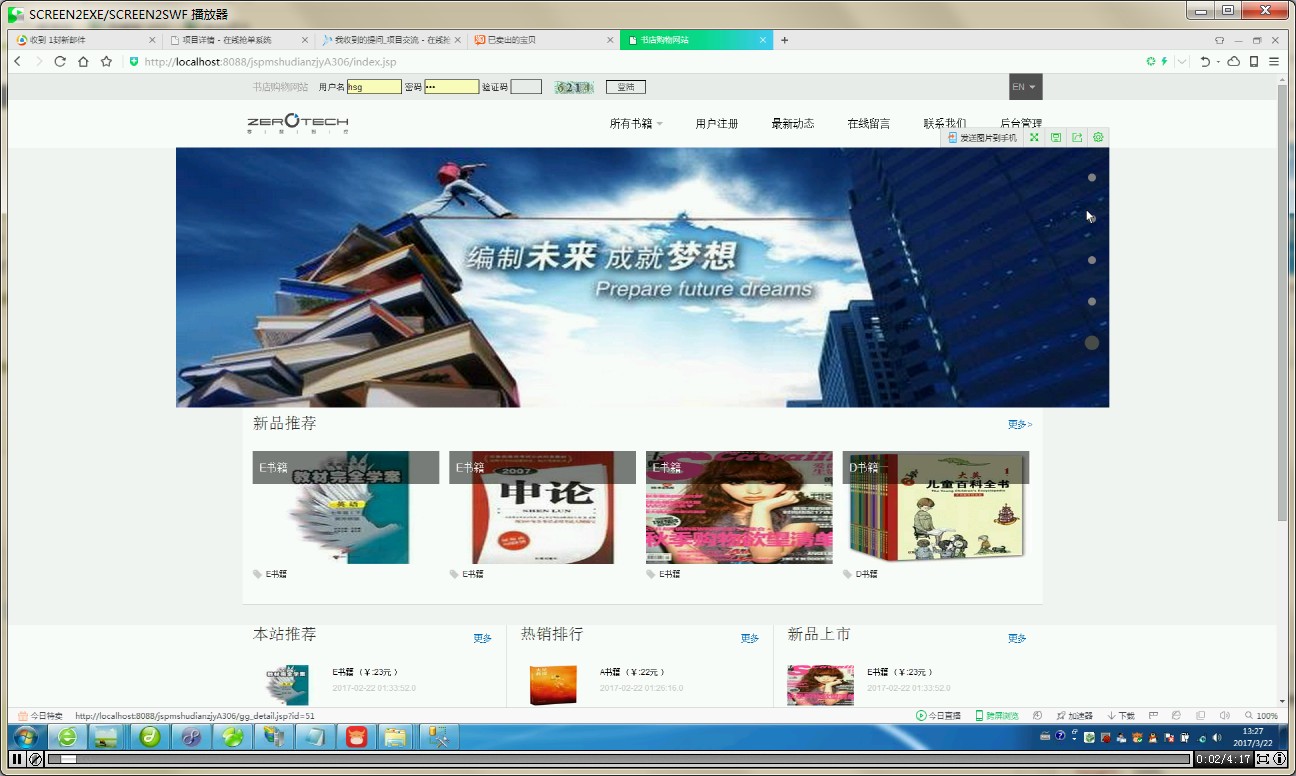
Task: Open the browser home page
Action: coord(83,61)
